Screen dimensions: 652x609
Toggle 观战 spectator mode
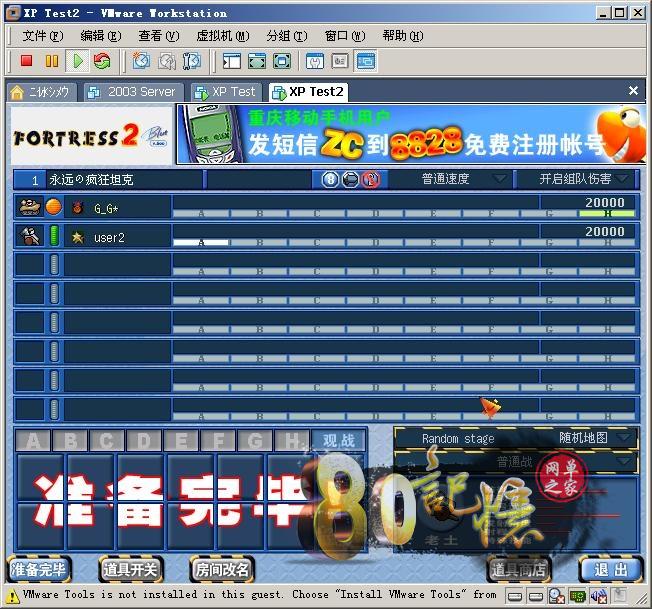point(338,440)
